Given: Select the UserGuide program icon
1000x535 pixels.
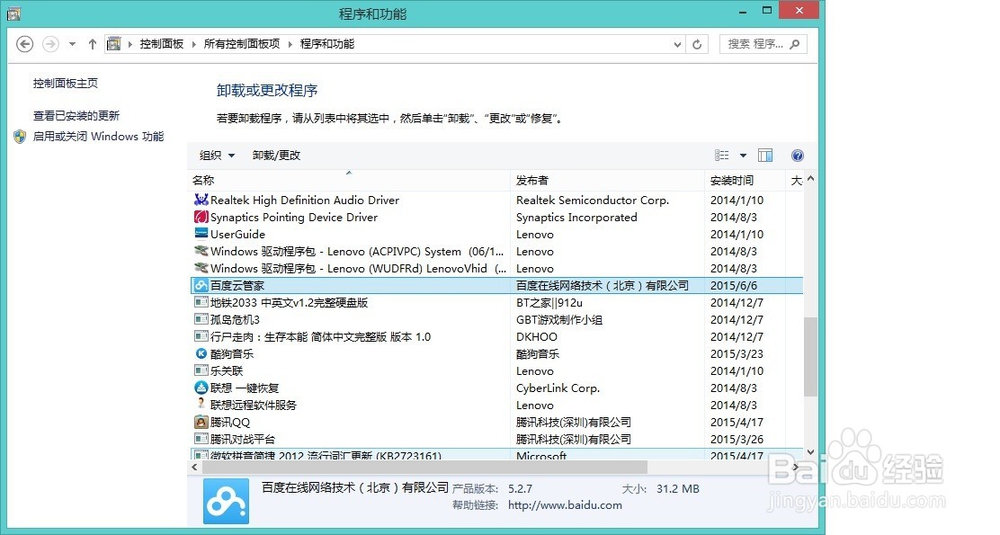Looking at the screenshot, I should [201, 234].
